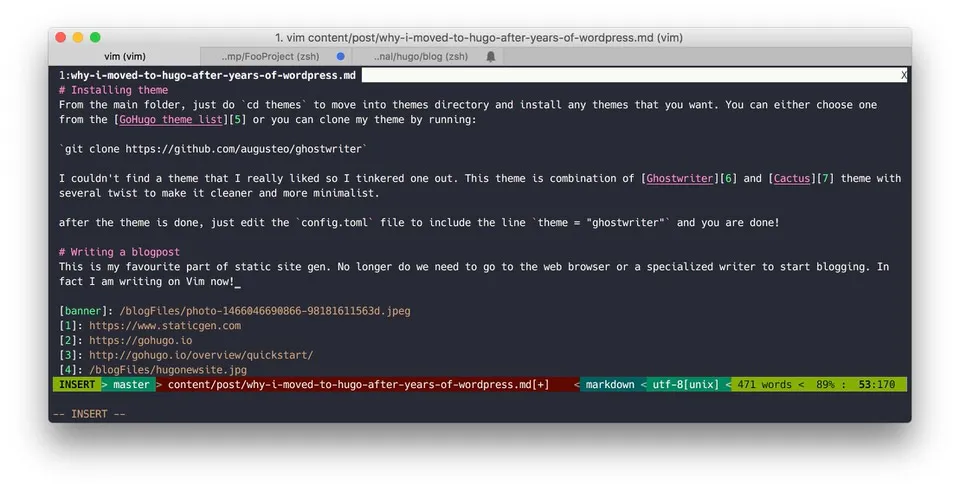The height and width of the screenshot is (492, 960).
Task: Click the [6] reference number
Action: [728, 178]
